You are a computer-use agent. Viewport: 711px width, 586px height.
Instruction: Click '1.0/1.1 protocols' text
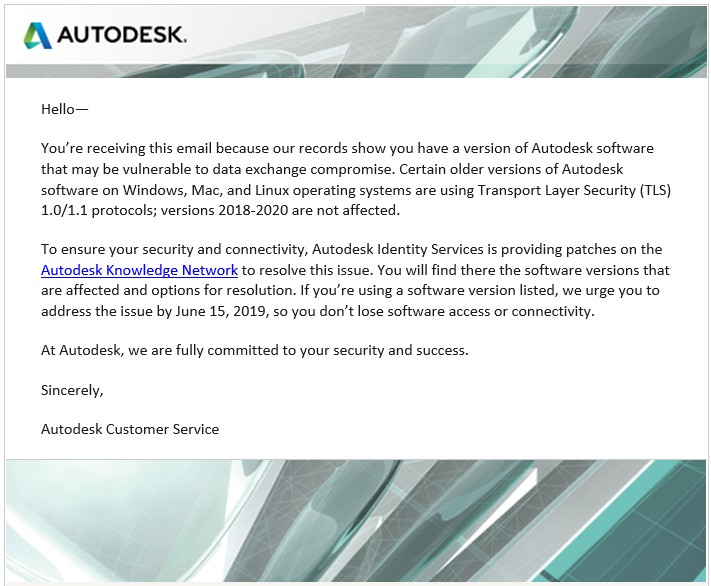tap(98, 210)
